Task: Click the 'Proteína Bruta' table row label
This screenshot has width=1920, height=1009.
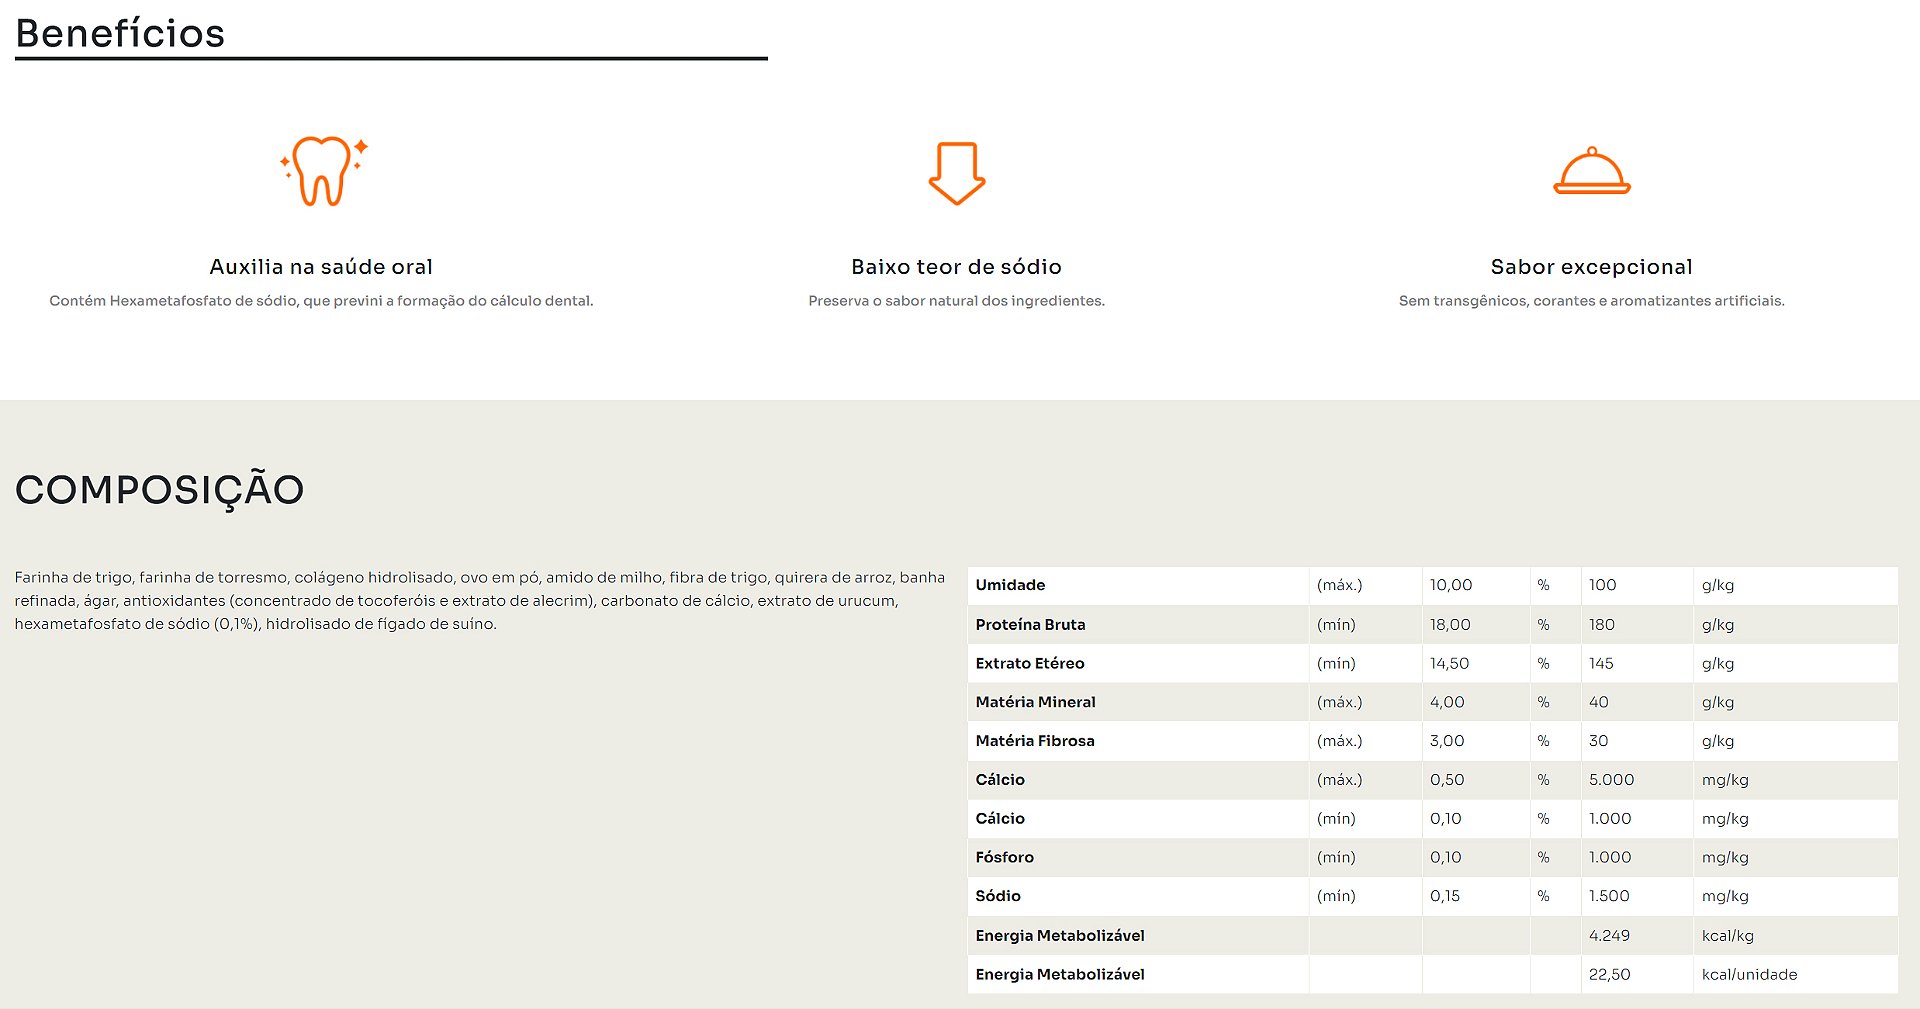Action: click(x=1030, y=624)
